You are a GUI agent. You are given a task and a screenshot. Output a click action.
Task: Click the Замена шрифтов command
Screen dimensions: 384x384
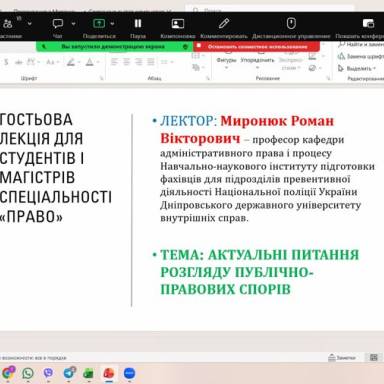(x=361, y=56)
